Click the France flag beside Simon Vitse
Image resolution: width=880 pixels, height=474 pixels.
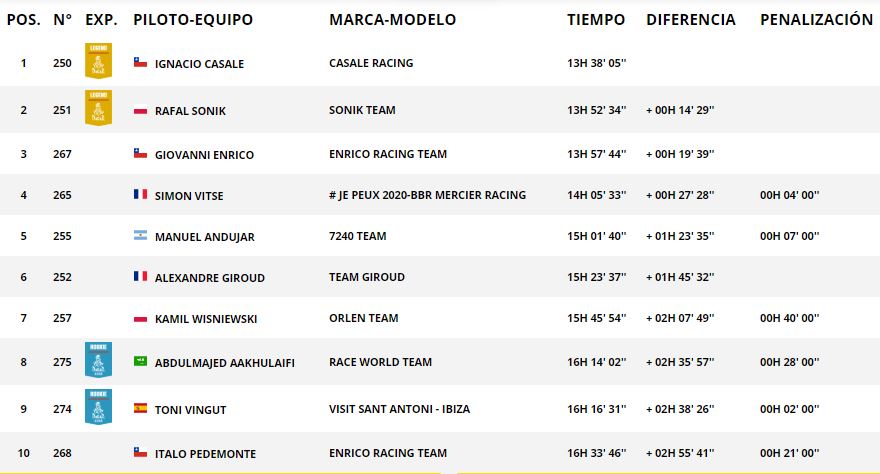141,194
